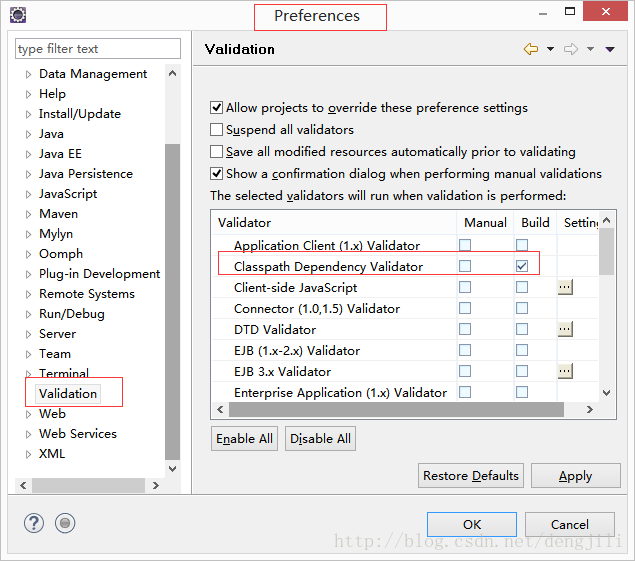
Task: Open the forward history dropdown arrow
Action: coord(590,49)
